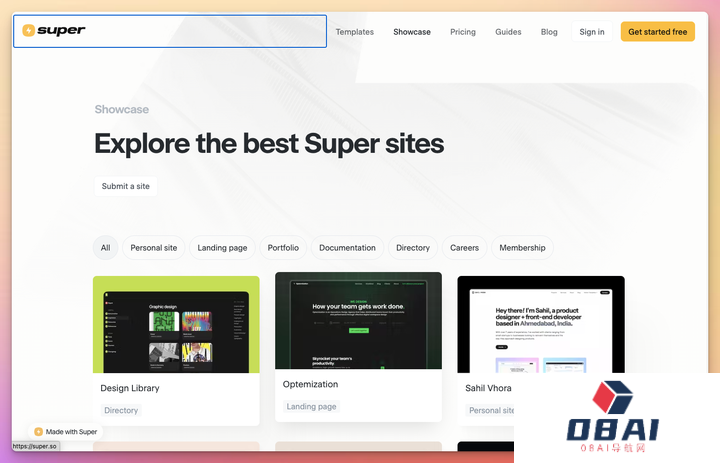Select the Directory filter chip above the cards
Viewport: 720px width, 463px height.
pos(413,248)
